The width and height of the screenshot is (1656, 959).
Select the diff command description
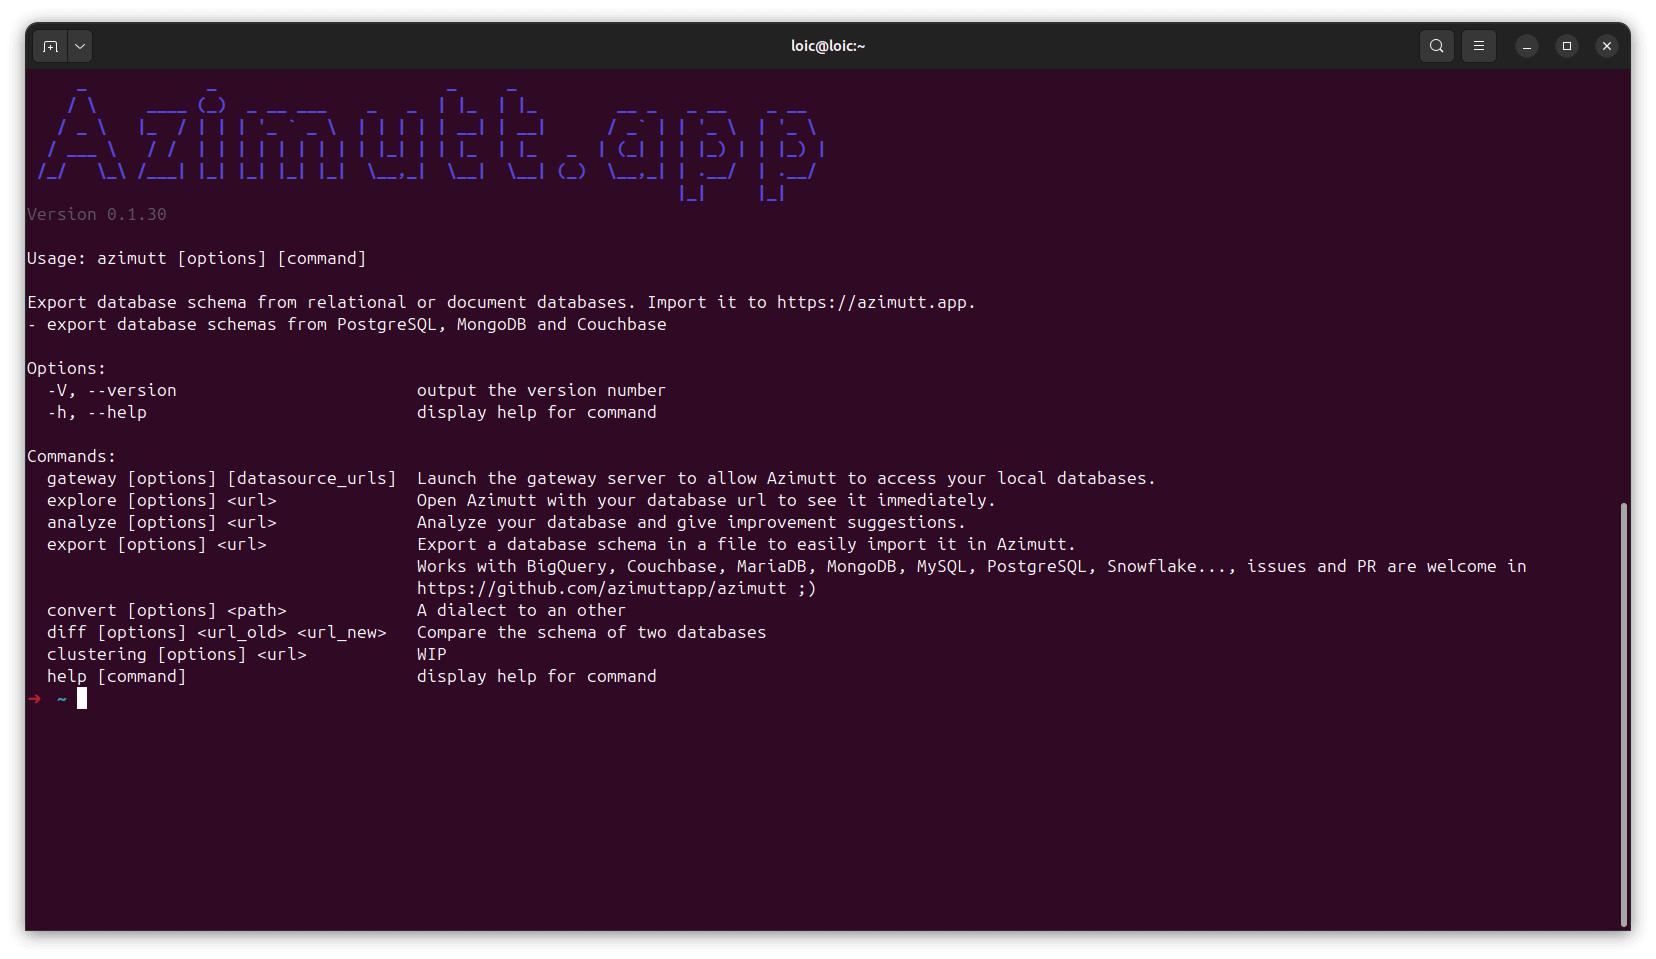591,632
